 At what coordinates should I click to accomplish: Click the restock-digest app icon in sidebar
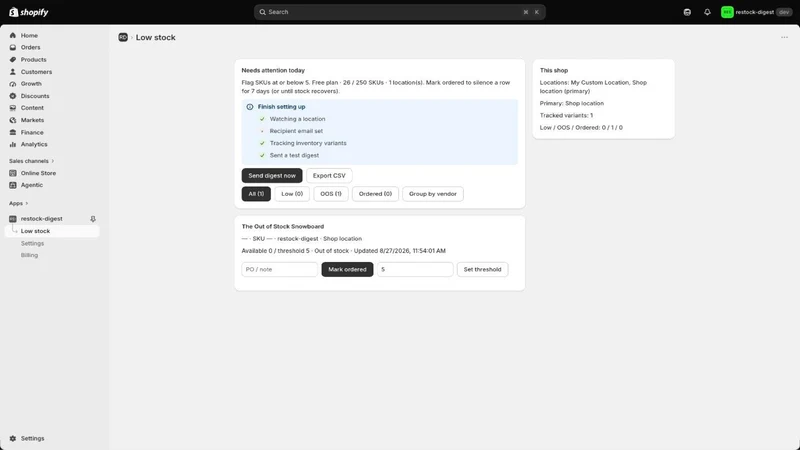[x=13, y=219]
